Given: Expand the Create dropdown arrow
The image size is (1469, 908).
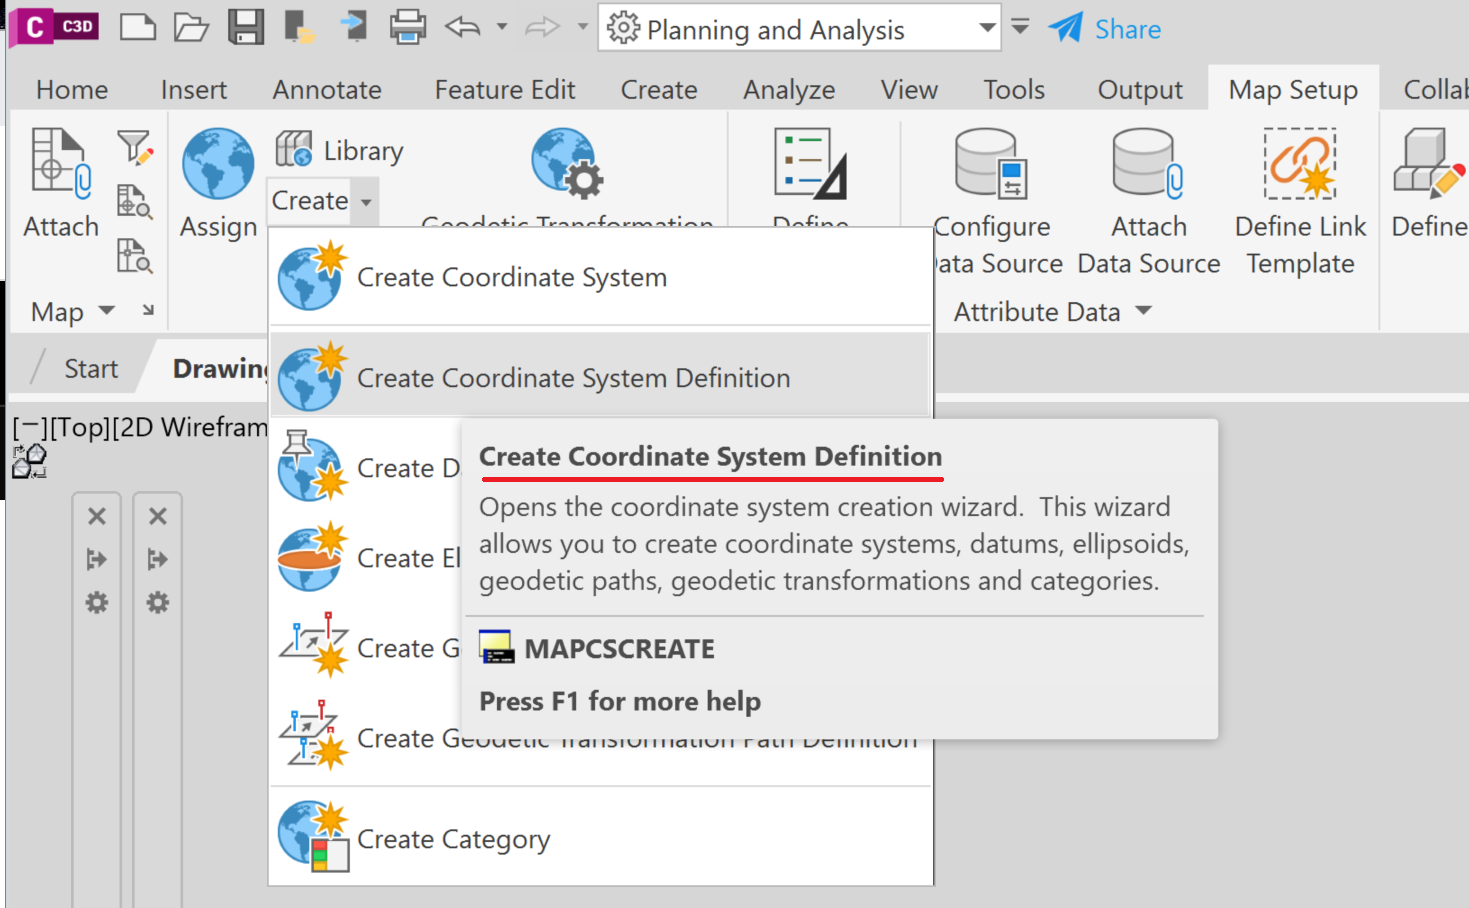Looking at the screenshot, I should pyautogui.click(x=366, y=201).
